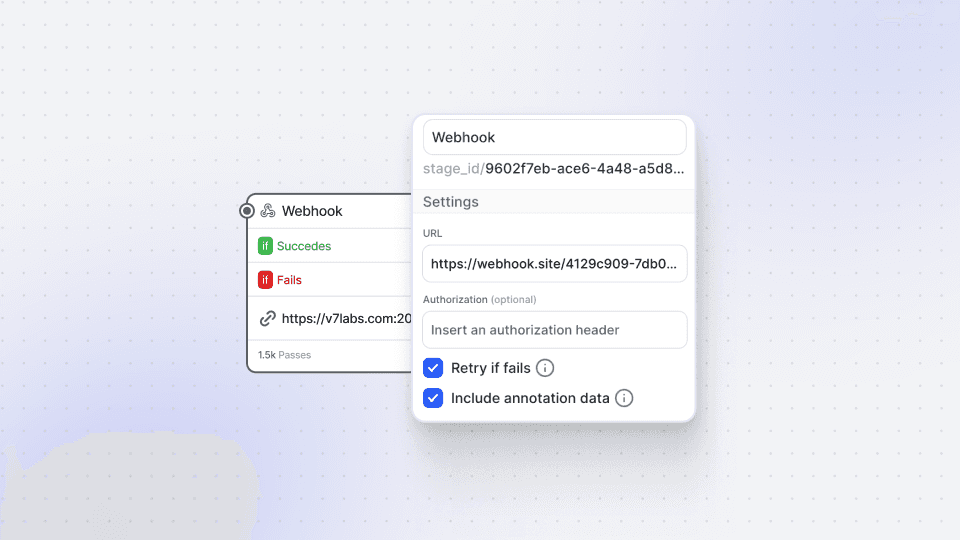The image size is (960, 540).
Task: Click the URL field label
Action: 432,233
